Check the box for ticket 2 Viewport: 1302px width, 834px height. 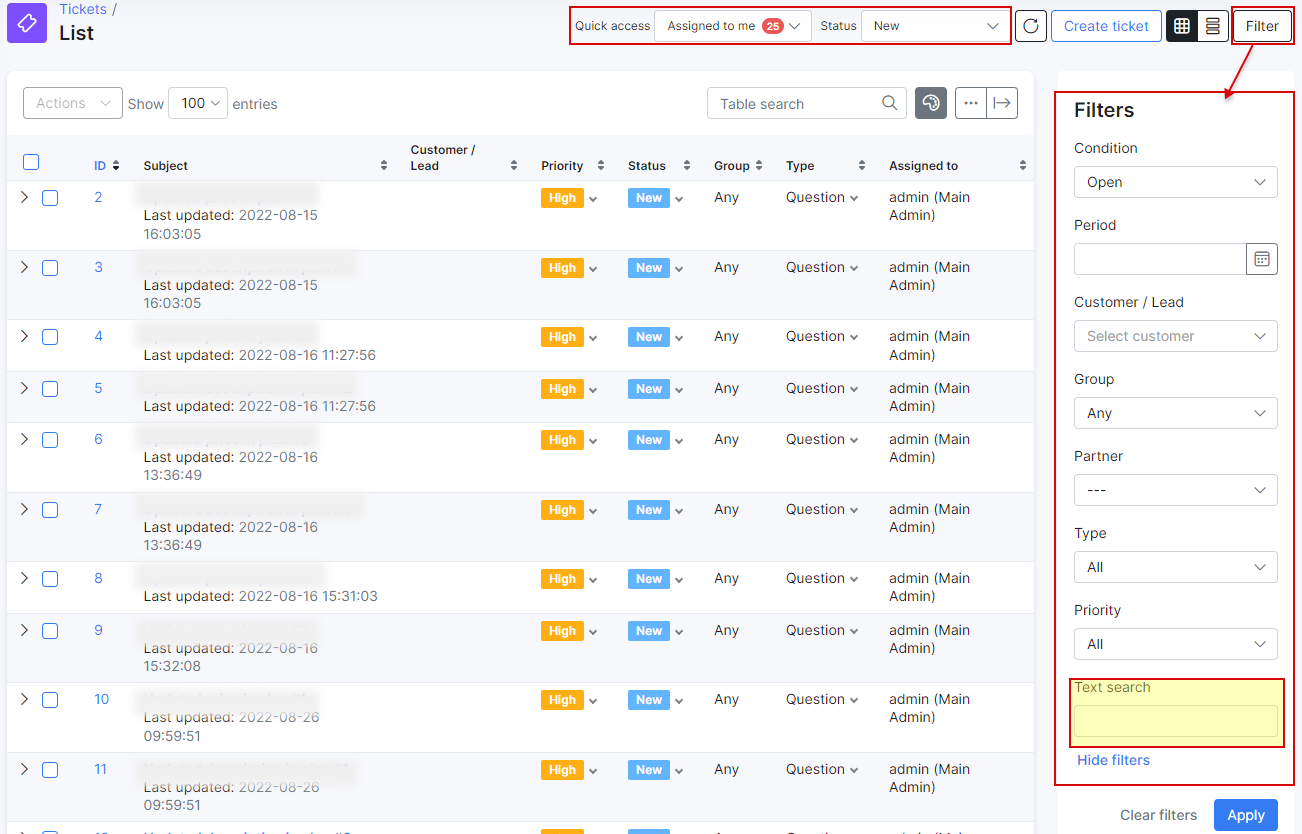[x=50, y=198]
